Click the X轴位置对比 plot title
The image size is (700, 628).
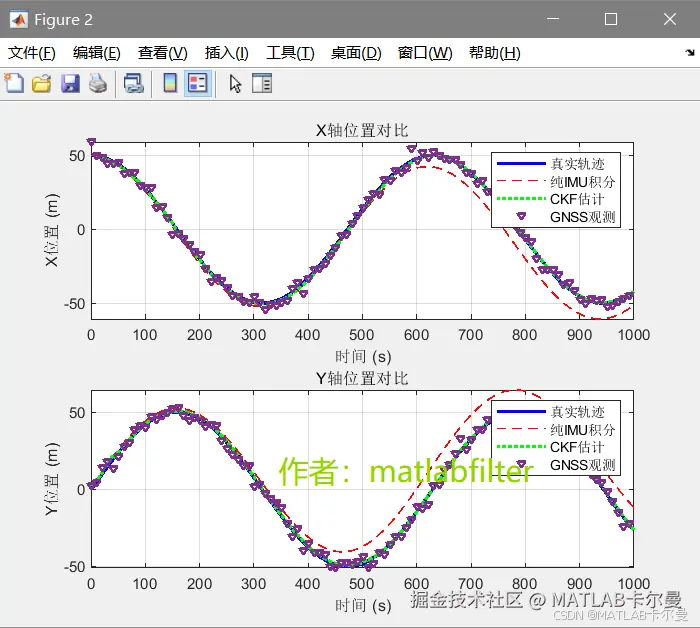(362, 131)
